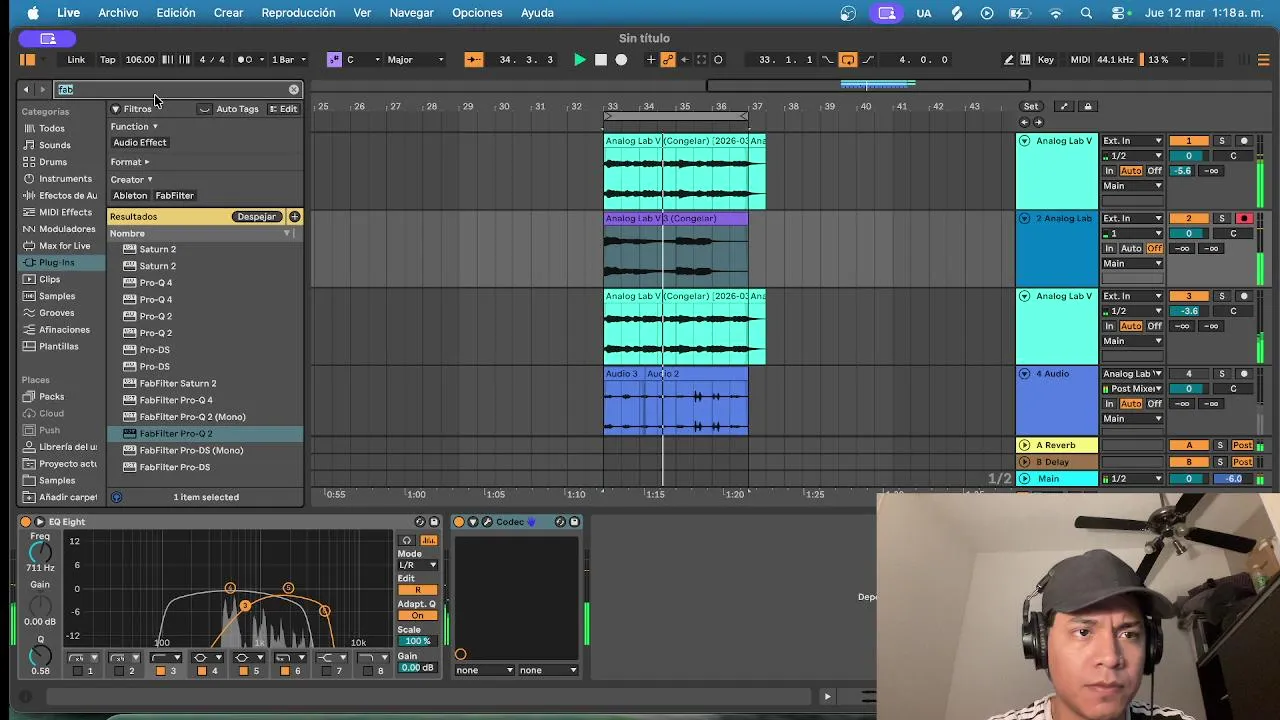
Task: Click the automation mode icon next to Set
Action: pos(1064,106)
